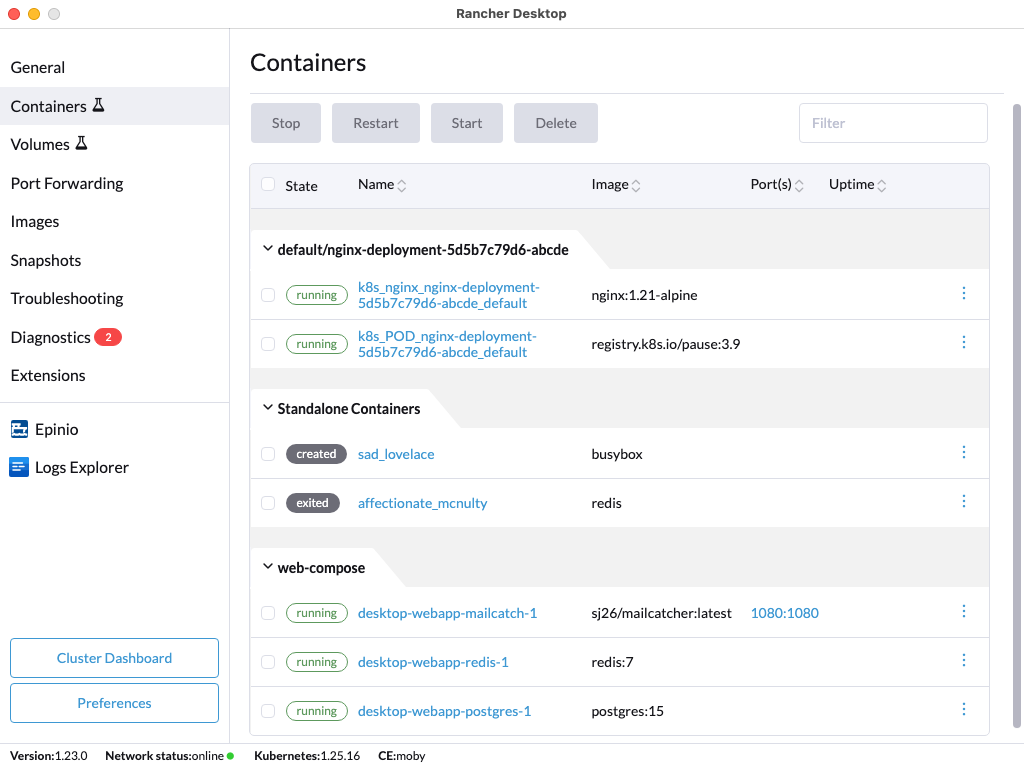Click the nginx:1.21-alpine image cell
Viewport: 1024px width, 768px height.
click(644, 295)
